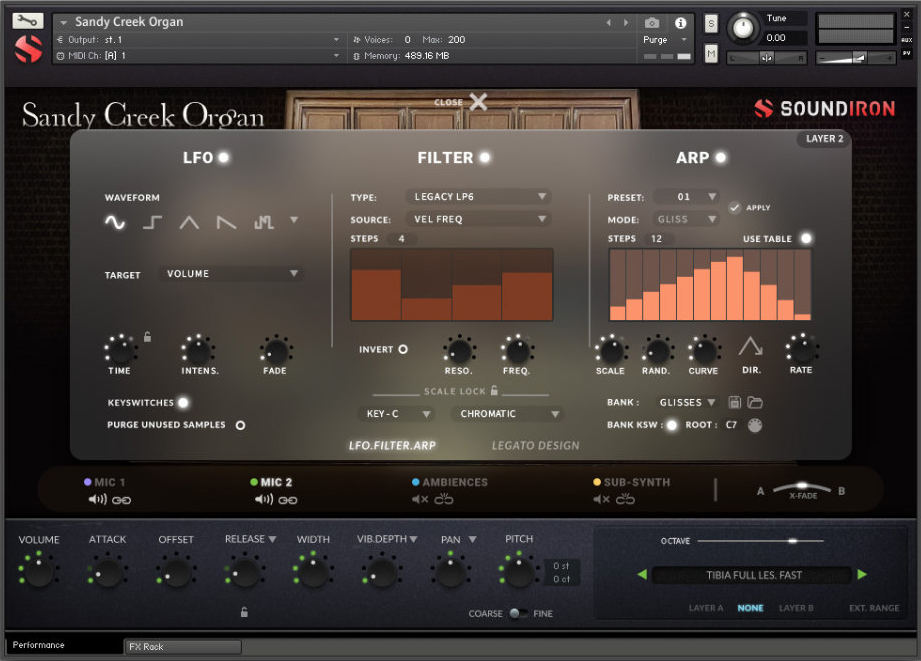Select the triangle wave LFO waveform
921x661 pixels.
pyautogui.click(x=188, y=222)
